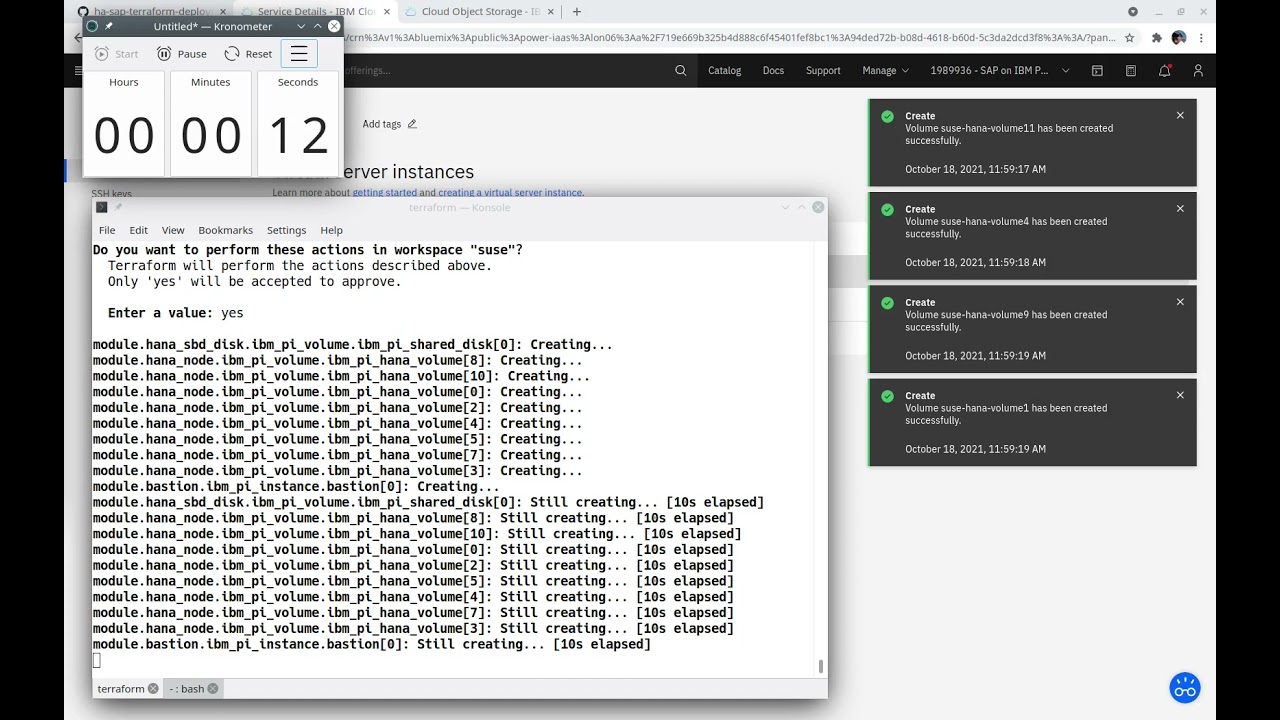Dismiss the suse-hana-volume11 notification

(x=1180, y=115)
